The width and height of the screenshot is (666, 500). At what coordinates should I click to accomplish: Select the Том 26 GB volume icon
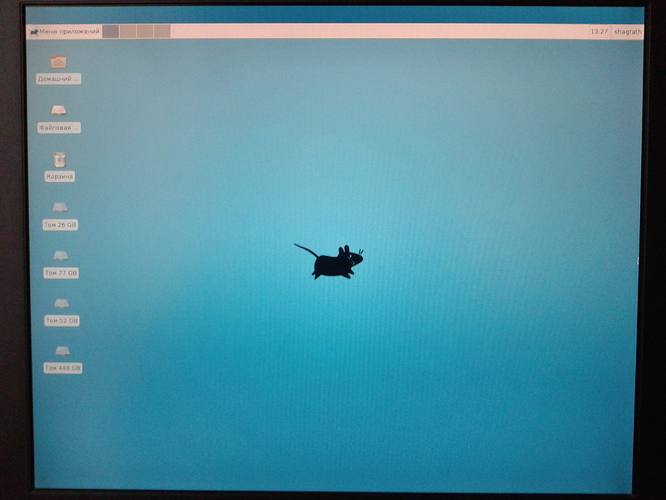[60, 208]
